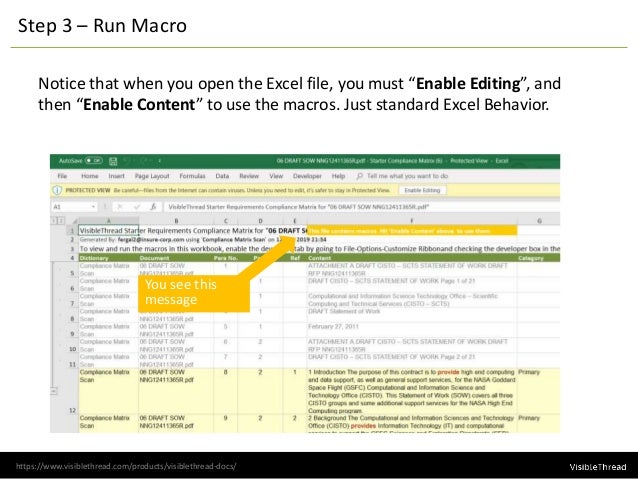Click the Content header cell
The width and height of the screenshot is (638, 479).
pos(412,258)
